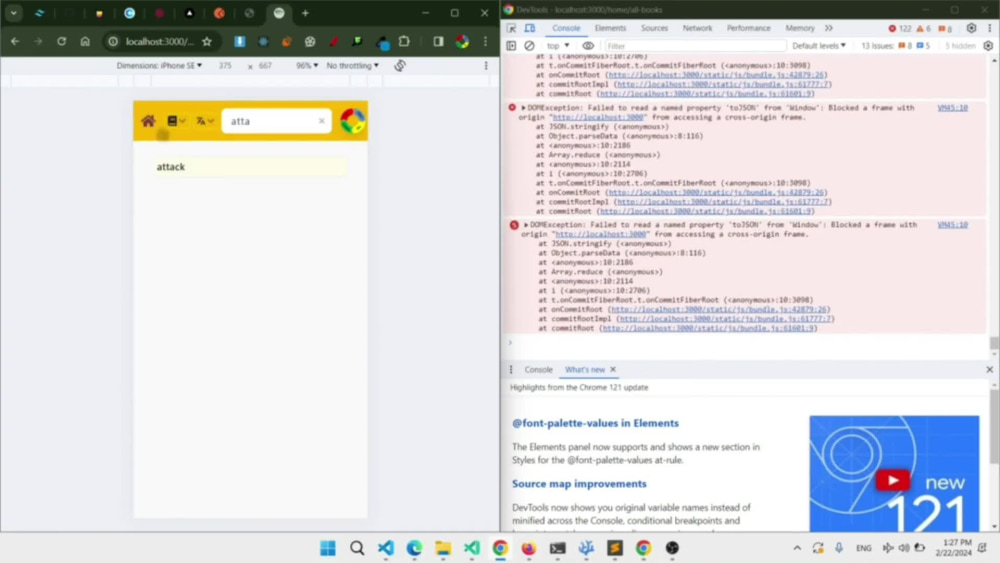Open DevTools settings gear in the top bar
Viewport: 1000px width, 563px height.
point(971,28)
